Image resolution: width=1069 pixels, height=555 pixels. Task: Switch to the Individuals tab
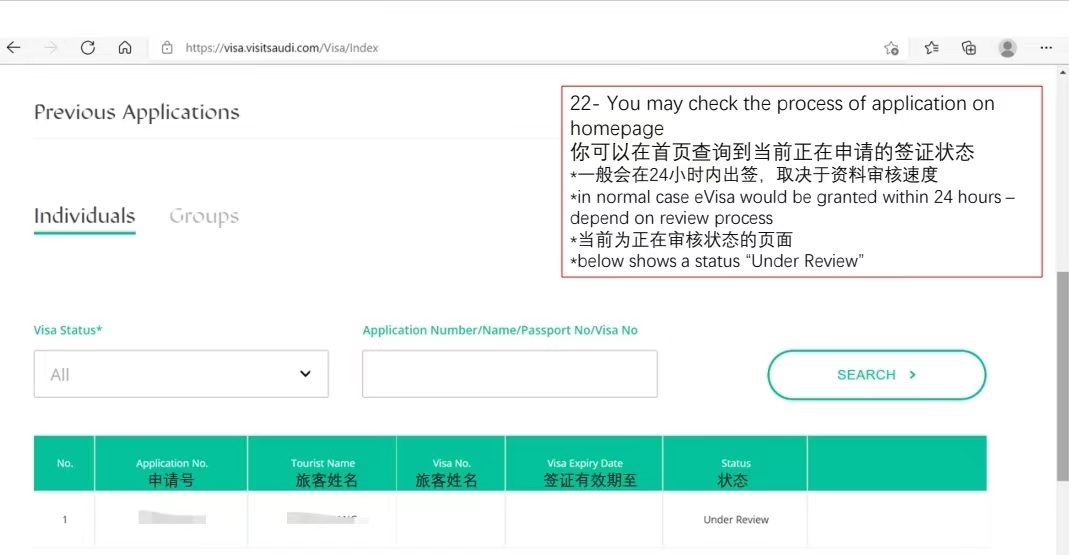[85, 216]
